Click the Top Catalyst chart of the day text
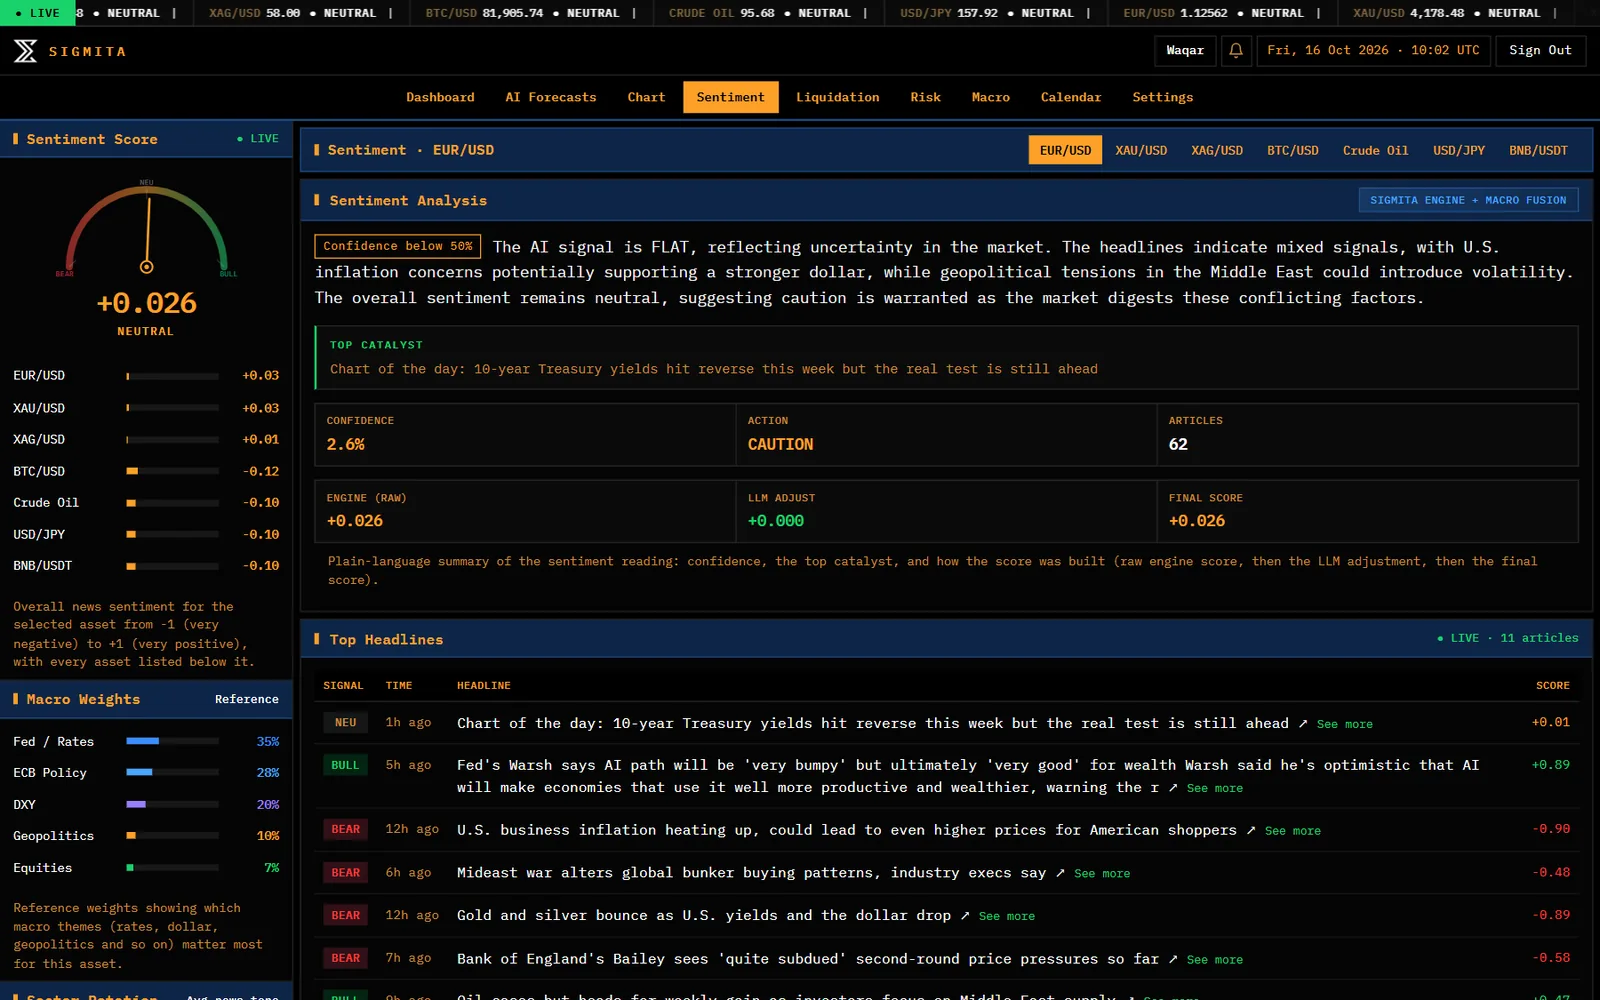The height and width of the screenshot is (1000, 1600). click(x=714, y=369)
